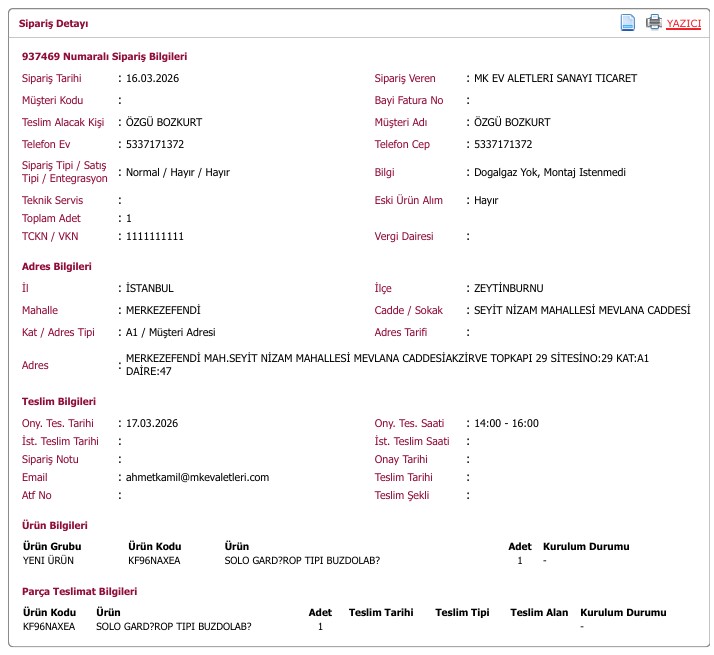Select product code KF96NAXEA under Ürün Bilgileri
The width and height of the screenshot is (714, 655).
[154, 560]
